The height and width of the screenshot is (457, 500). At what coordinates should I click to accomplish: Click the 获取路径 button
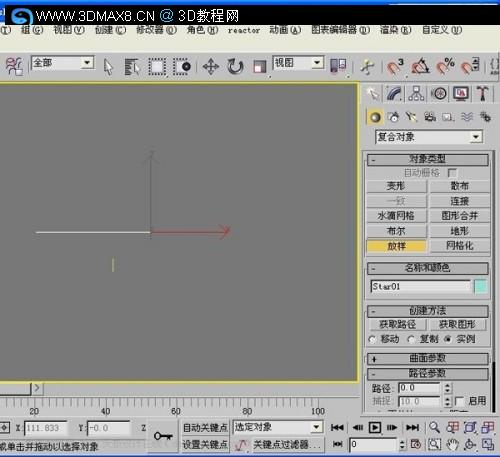(x=397, y=324)
